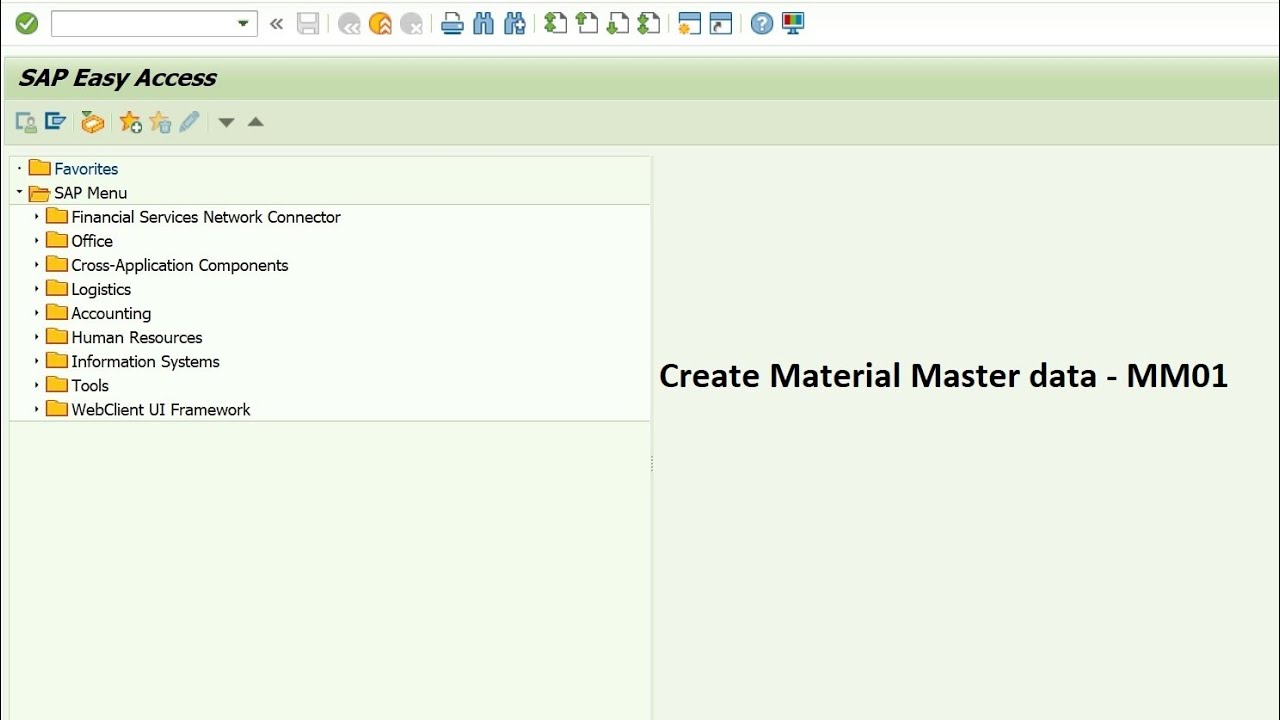Image resolution: width=1280 pixels, height=720 pixels.
Task: Move favorite up with up arrow
Action: [x=256, y=122]
